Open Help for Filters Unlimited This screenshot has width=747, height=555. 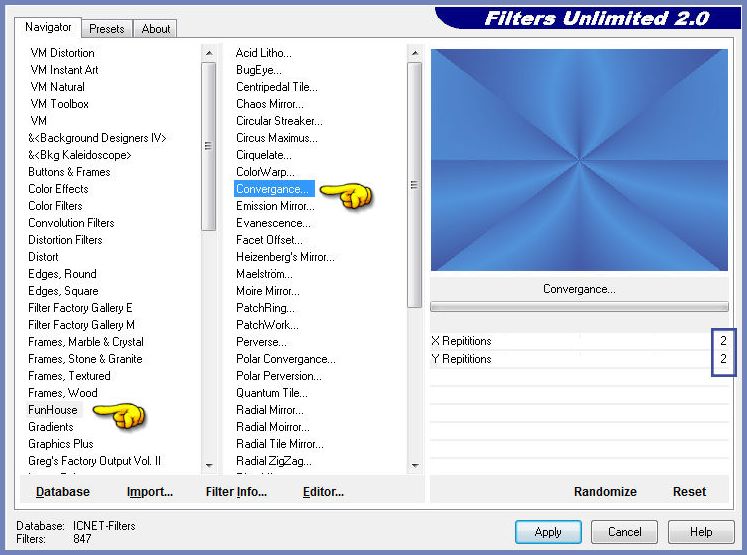[x=701, y=532]
